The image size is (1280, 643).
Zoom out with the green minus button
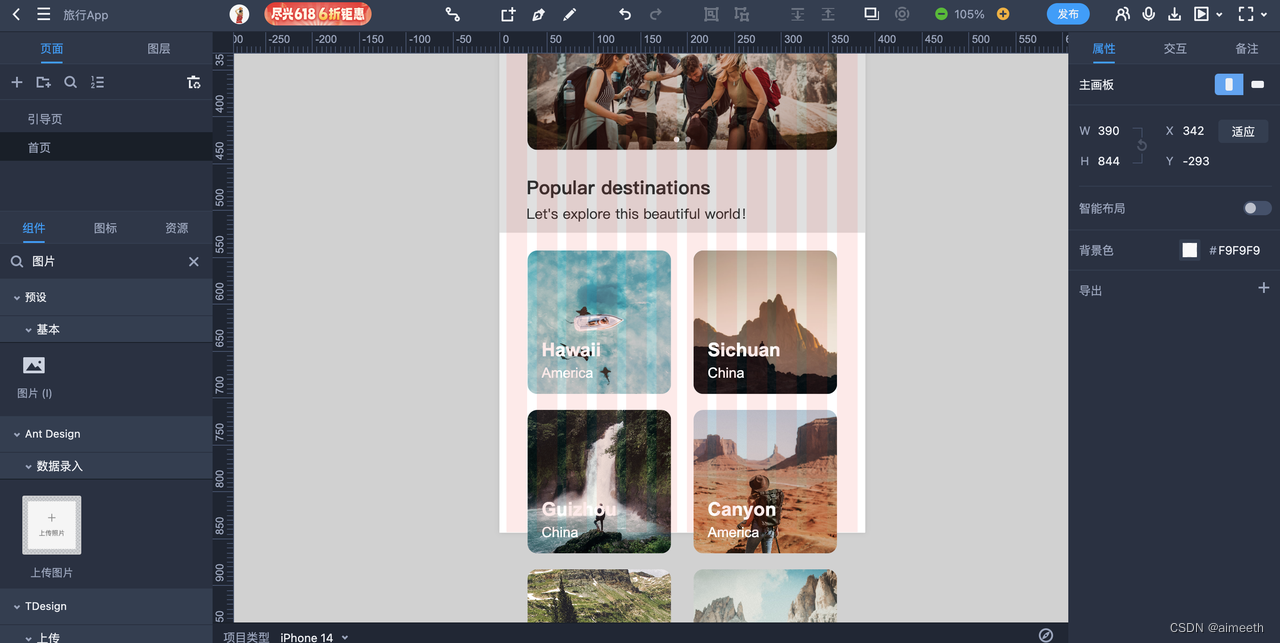pos(941,14)
